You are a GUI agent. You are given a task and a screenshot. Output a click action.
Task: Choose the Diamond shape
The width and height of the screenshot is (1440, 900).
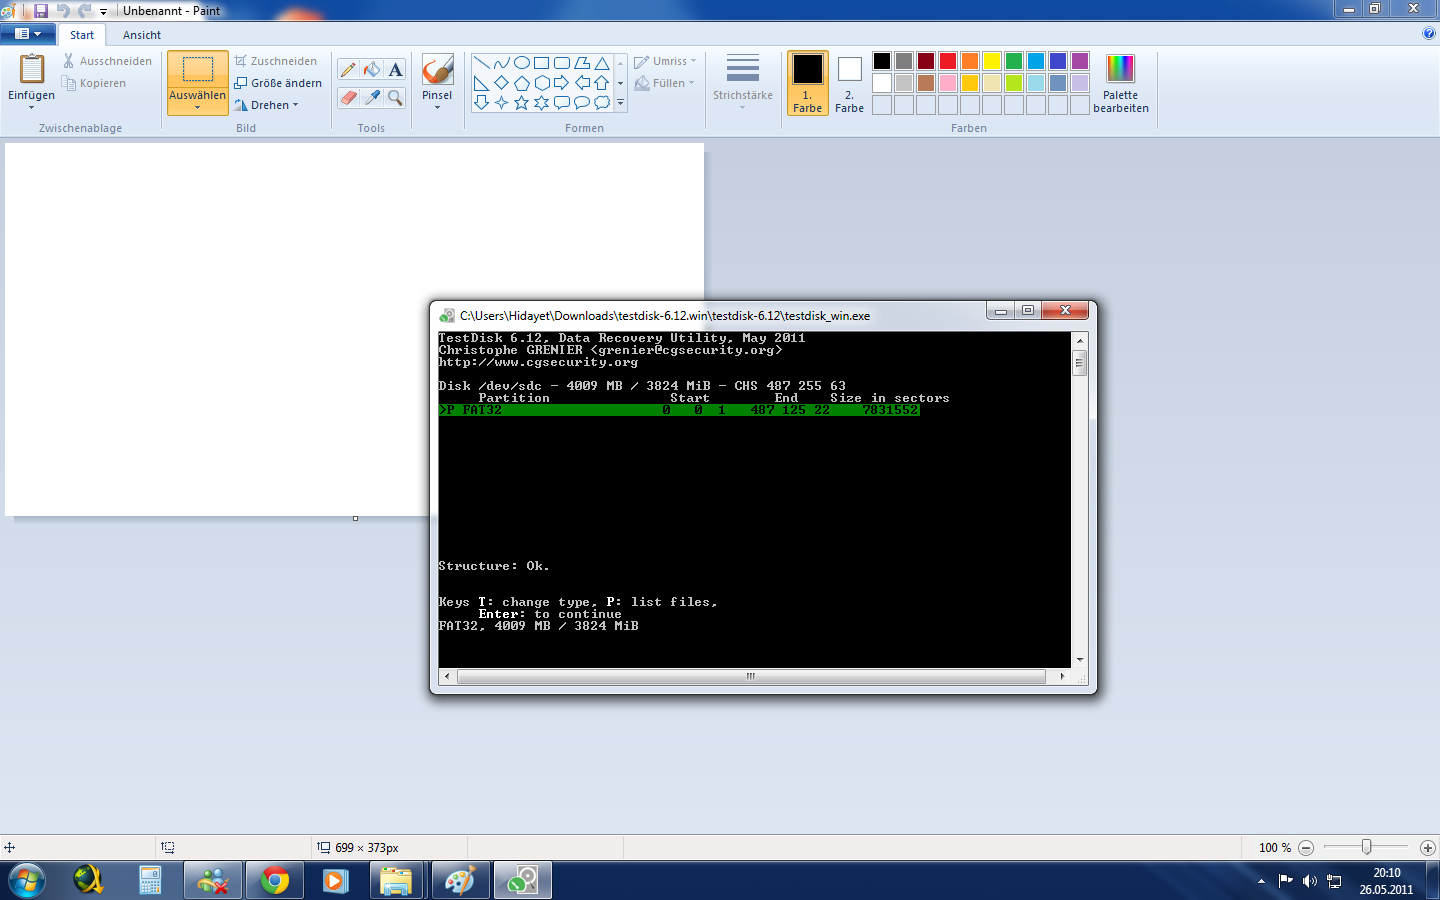[x=501, y=83]
